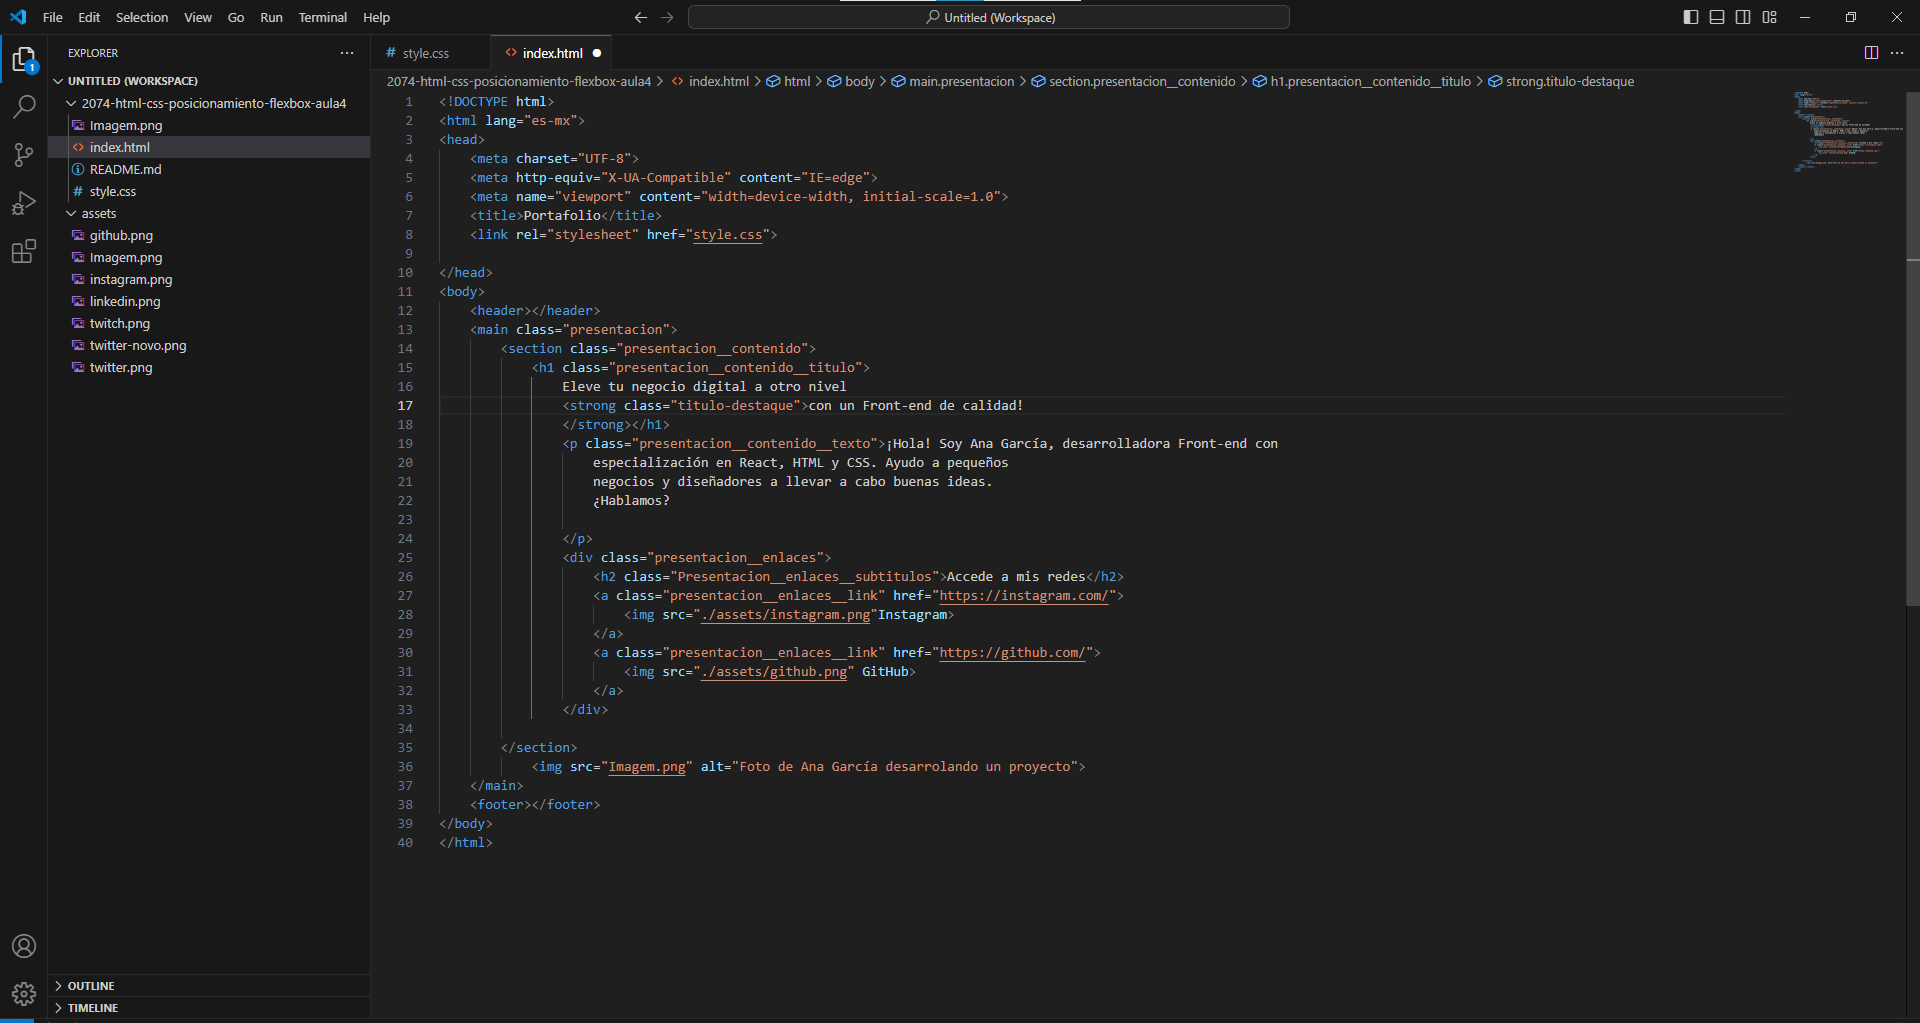This screenshot has height=1023, width=1920.
Task: Click main.presentacion breadcrumb
Action: [953, 81]
